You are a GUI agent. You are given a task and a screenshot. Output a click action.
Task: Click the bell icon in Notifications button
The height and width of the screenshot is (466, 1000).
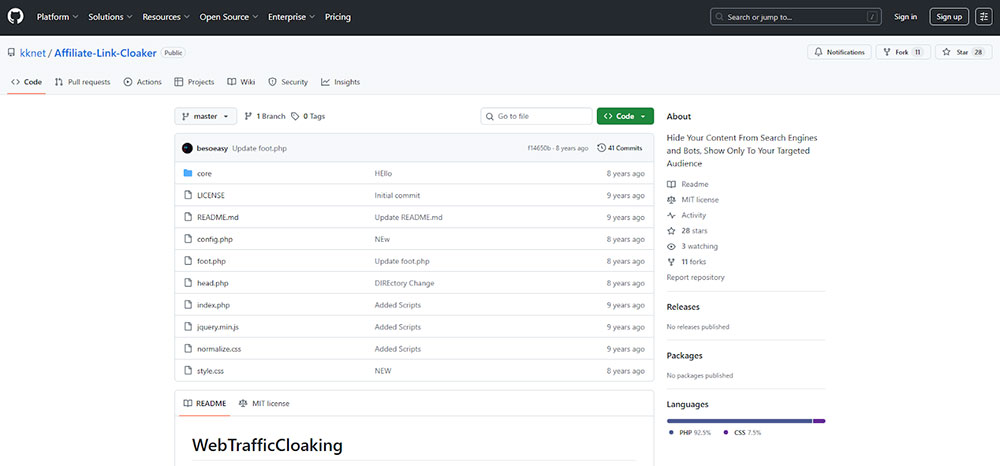[x=819, y=52]
